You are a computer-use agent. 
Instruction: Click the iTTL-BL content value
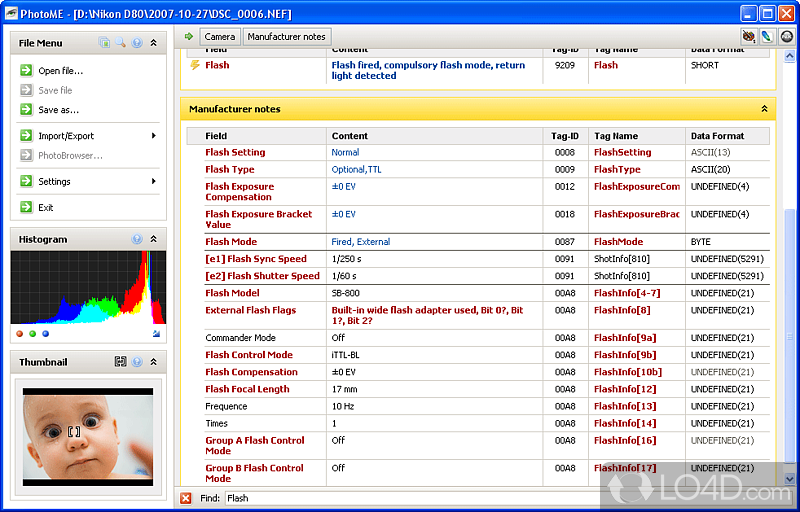(345, 355)
